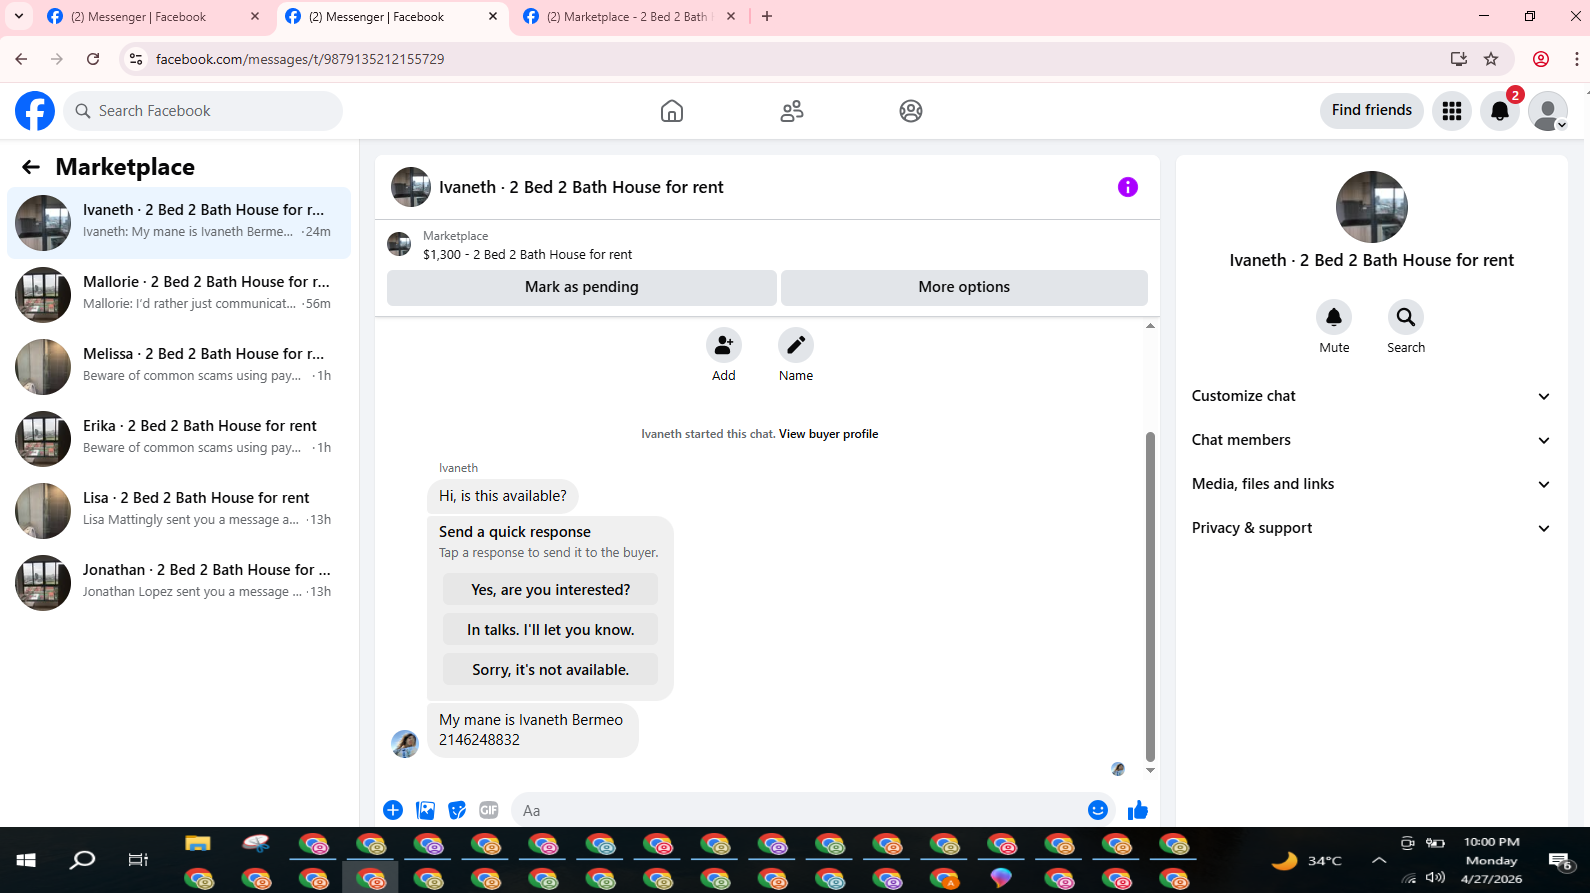This screenshot has height=893, width=1590.
Task: Open the $1,300 listing title link
Action: [x=527, y=255]
